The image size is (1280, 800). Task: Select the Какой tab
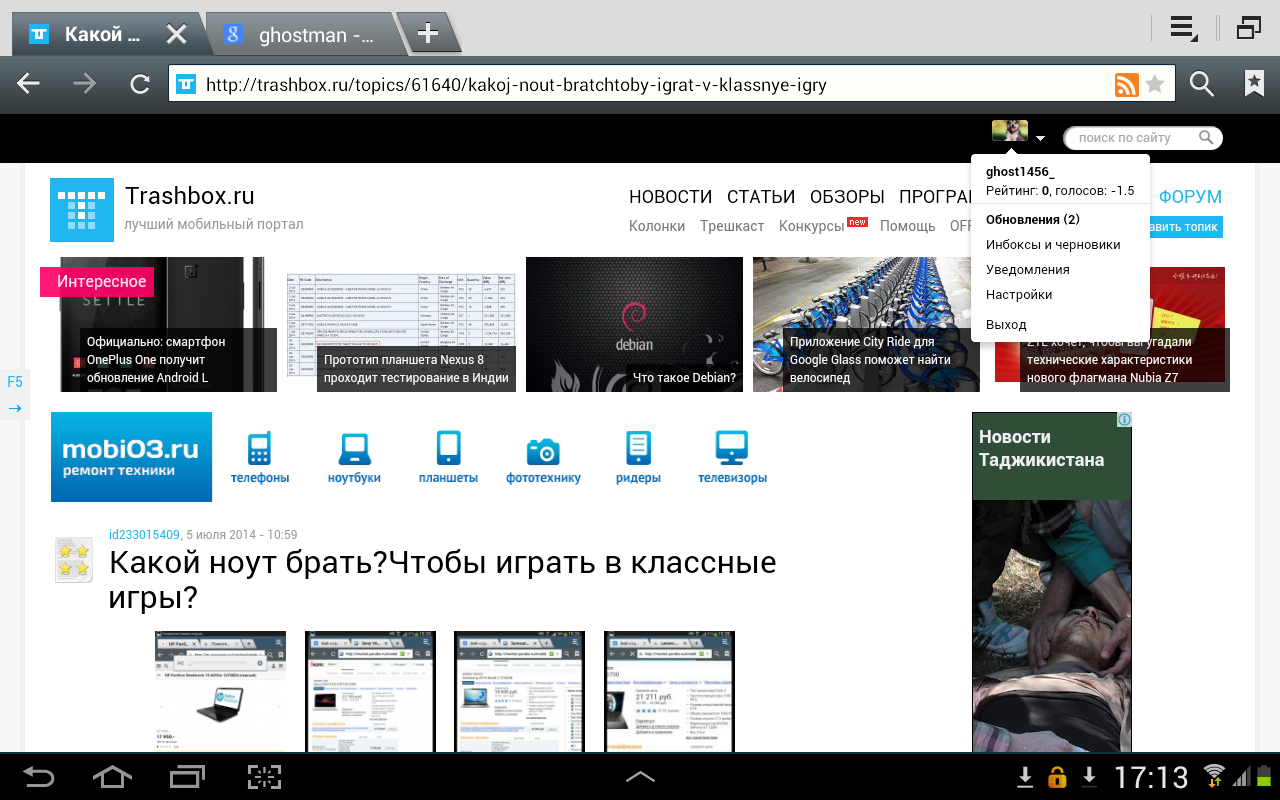pyautogui.click(x=104, y=35)
